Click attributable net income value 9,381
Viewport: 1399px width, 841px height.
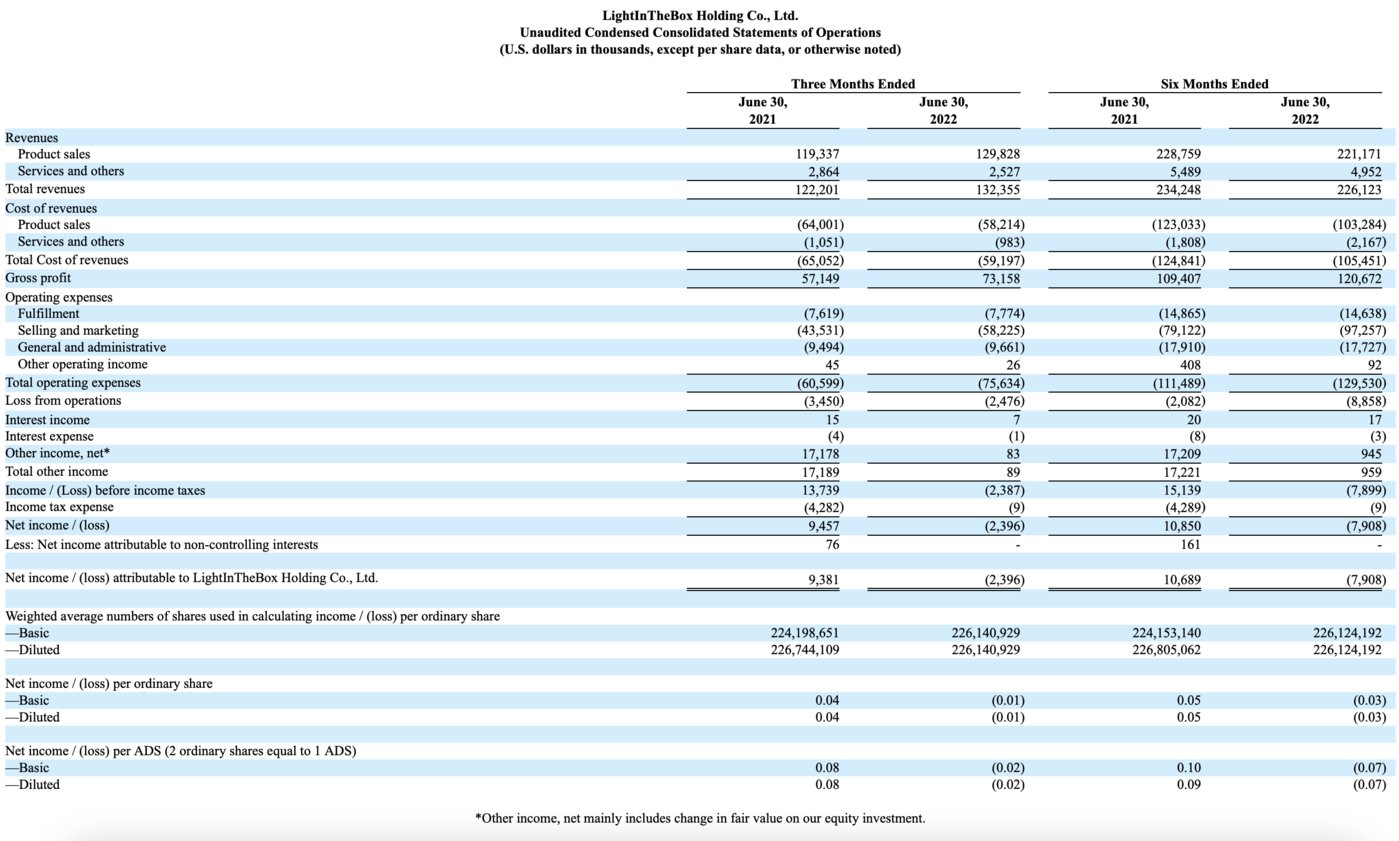(x=823, y=580)
